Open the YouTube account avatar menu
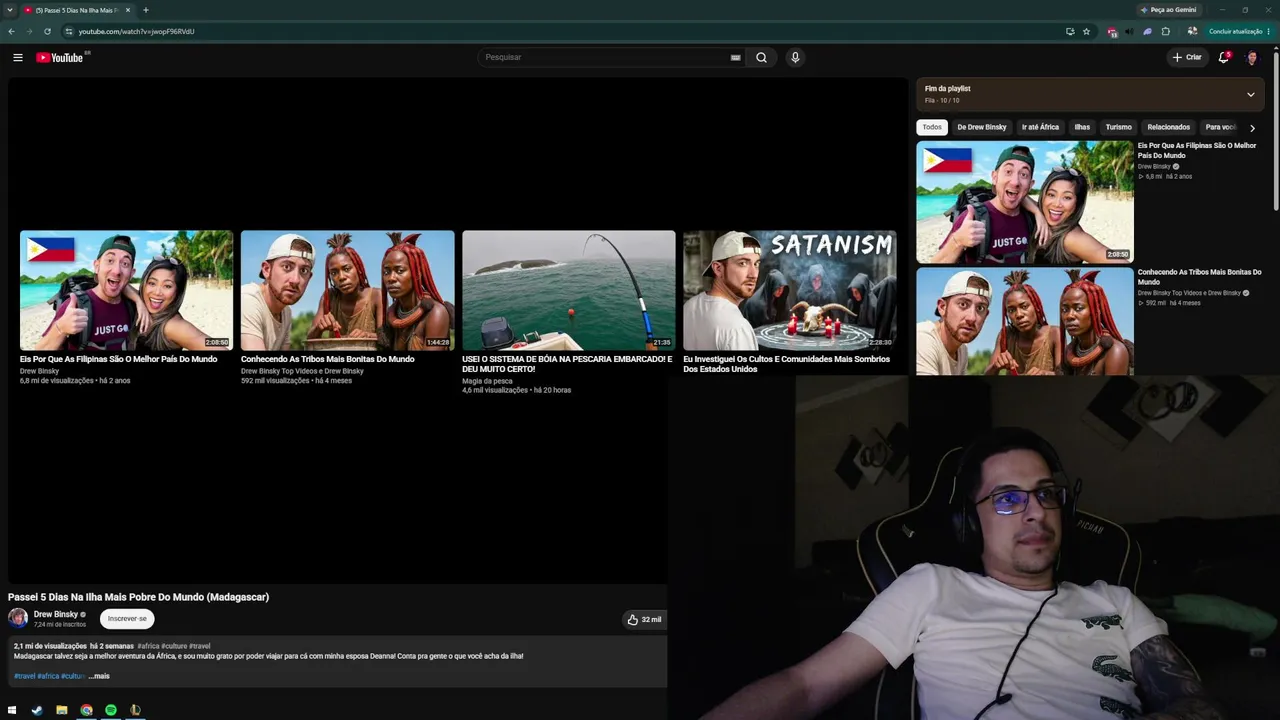The height and width of the screenshot is (720, 1280). 1252,57
